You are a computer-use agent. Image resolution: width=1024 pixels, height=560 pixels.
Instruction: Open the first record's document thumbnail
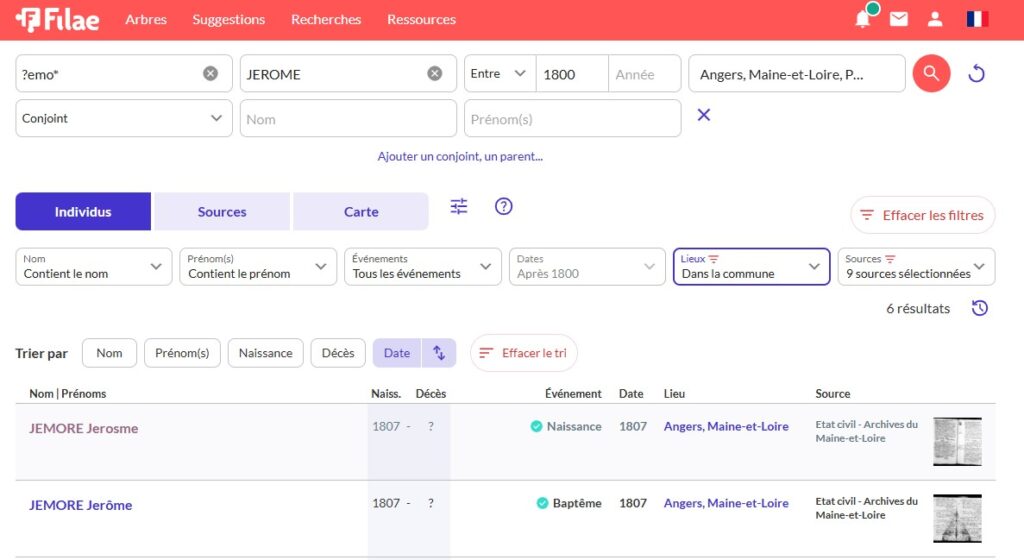[957, 441]
